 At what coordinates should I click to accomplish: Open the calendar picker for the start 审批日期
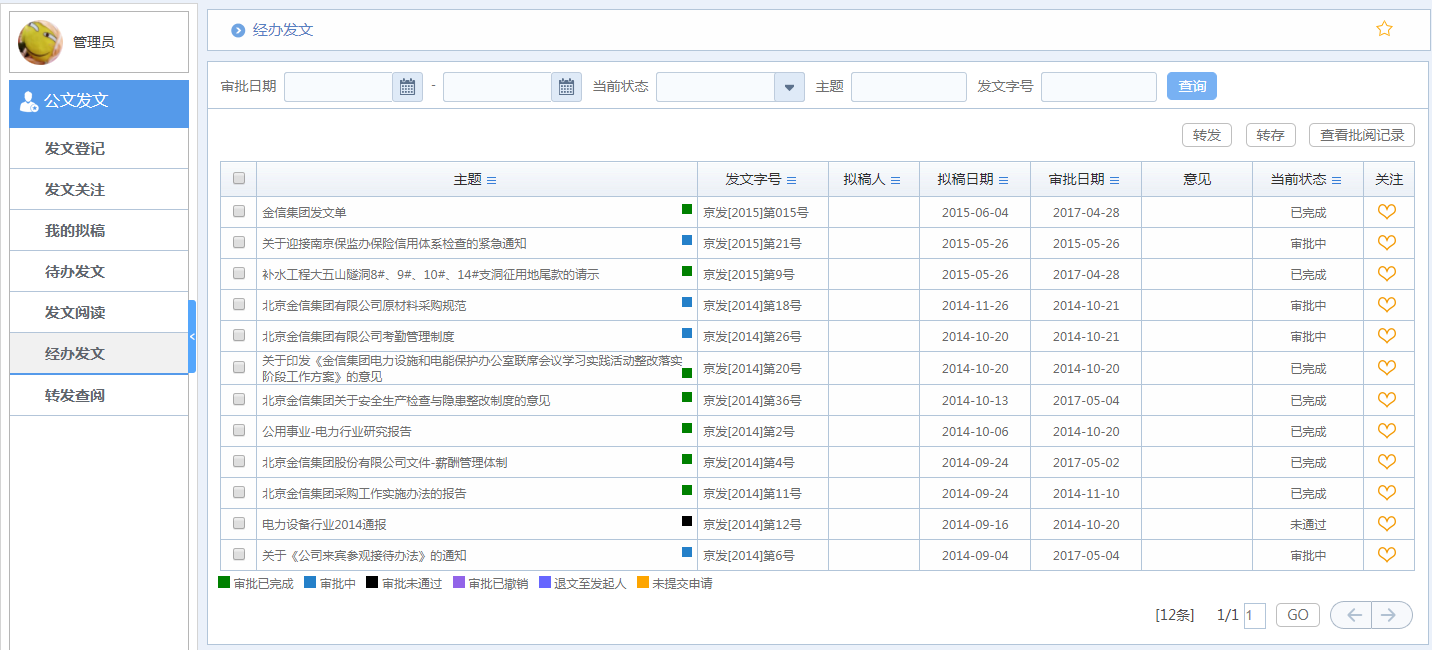coord(406,86)
